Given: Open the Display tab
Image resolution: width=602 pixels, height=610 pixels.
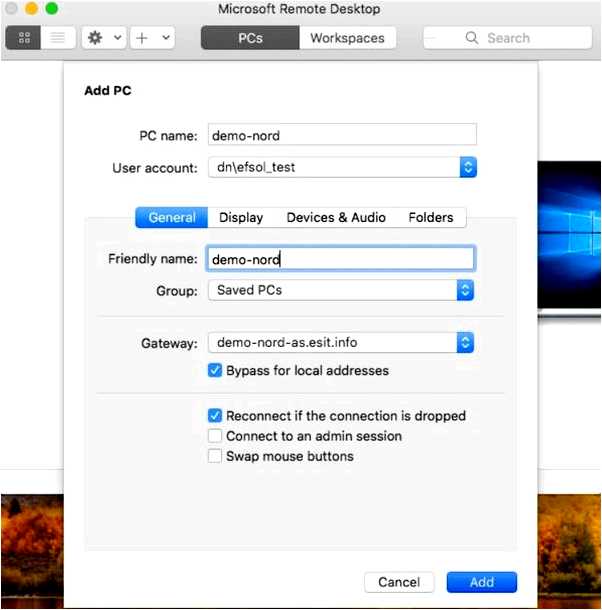Looking at the screenshot, I should pyautogui.click(x=241, y=217).
